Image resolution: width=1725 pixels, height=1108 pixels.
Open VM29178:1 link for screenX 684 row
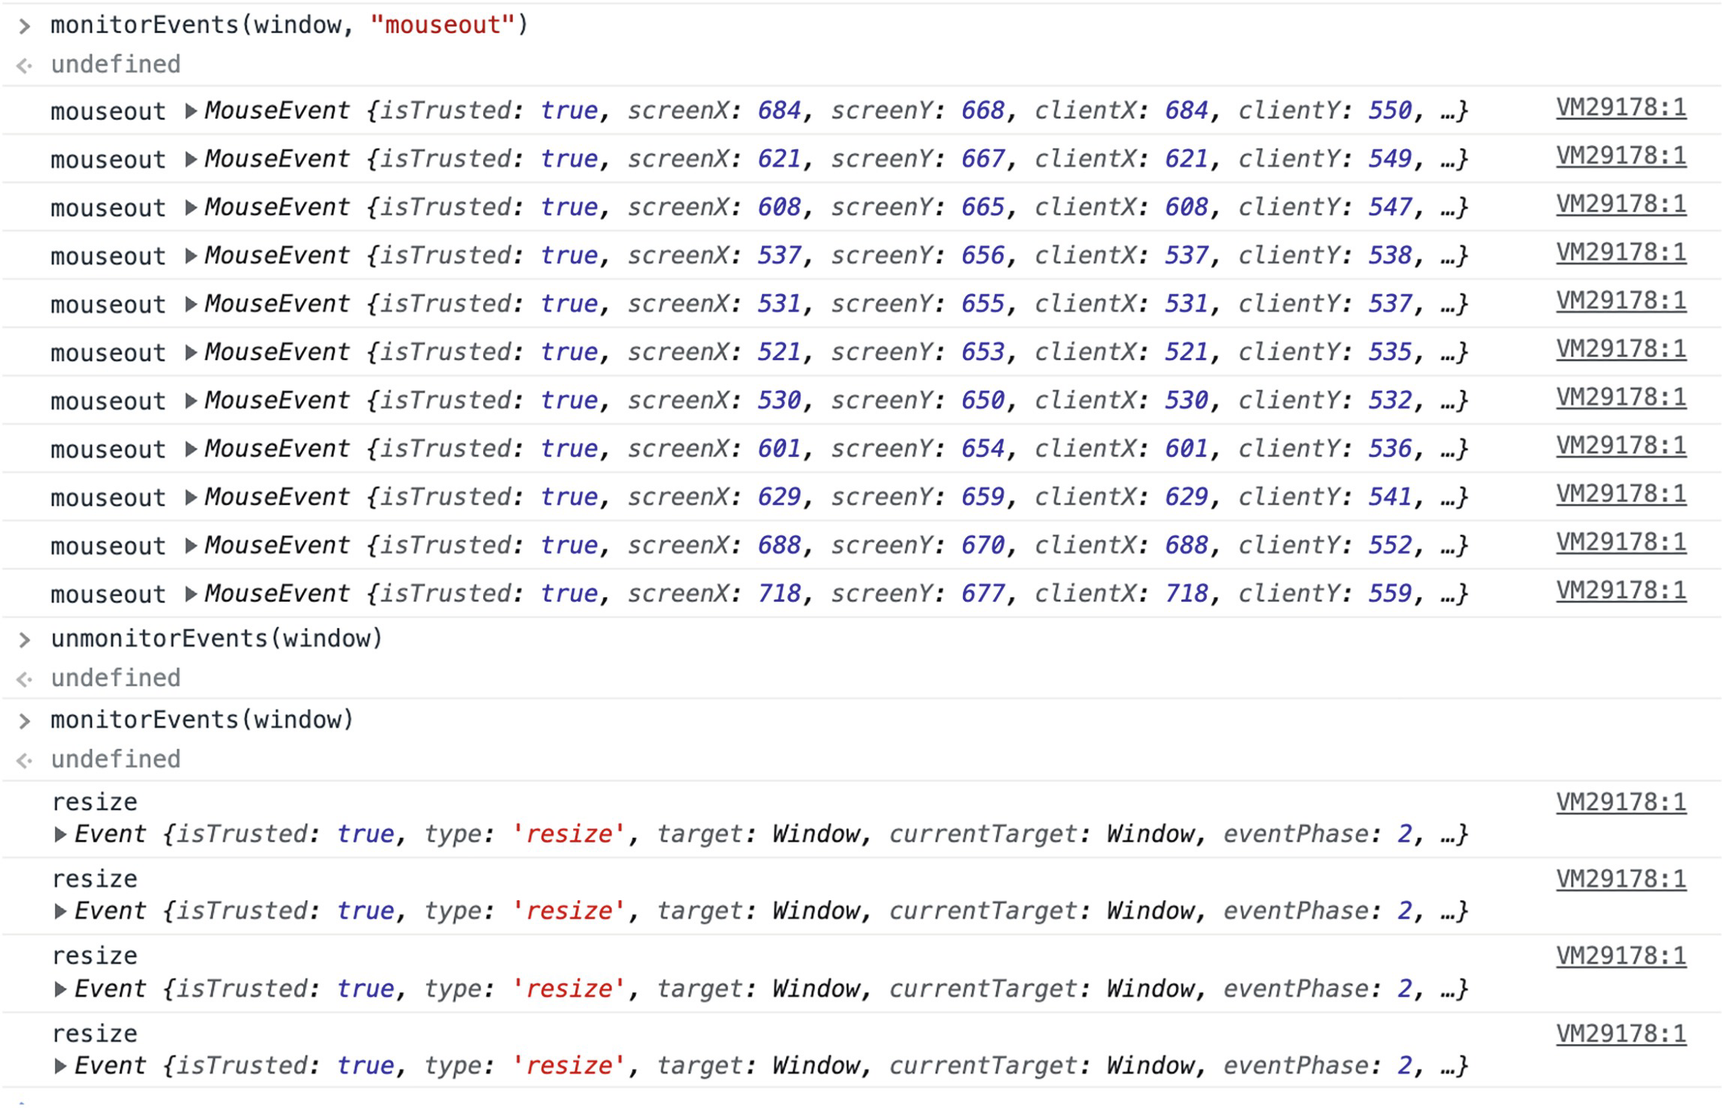coord(1620,108)
